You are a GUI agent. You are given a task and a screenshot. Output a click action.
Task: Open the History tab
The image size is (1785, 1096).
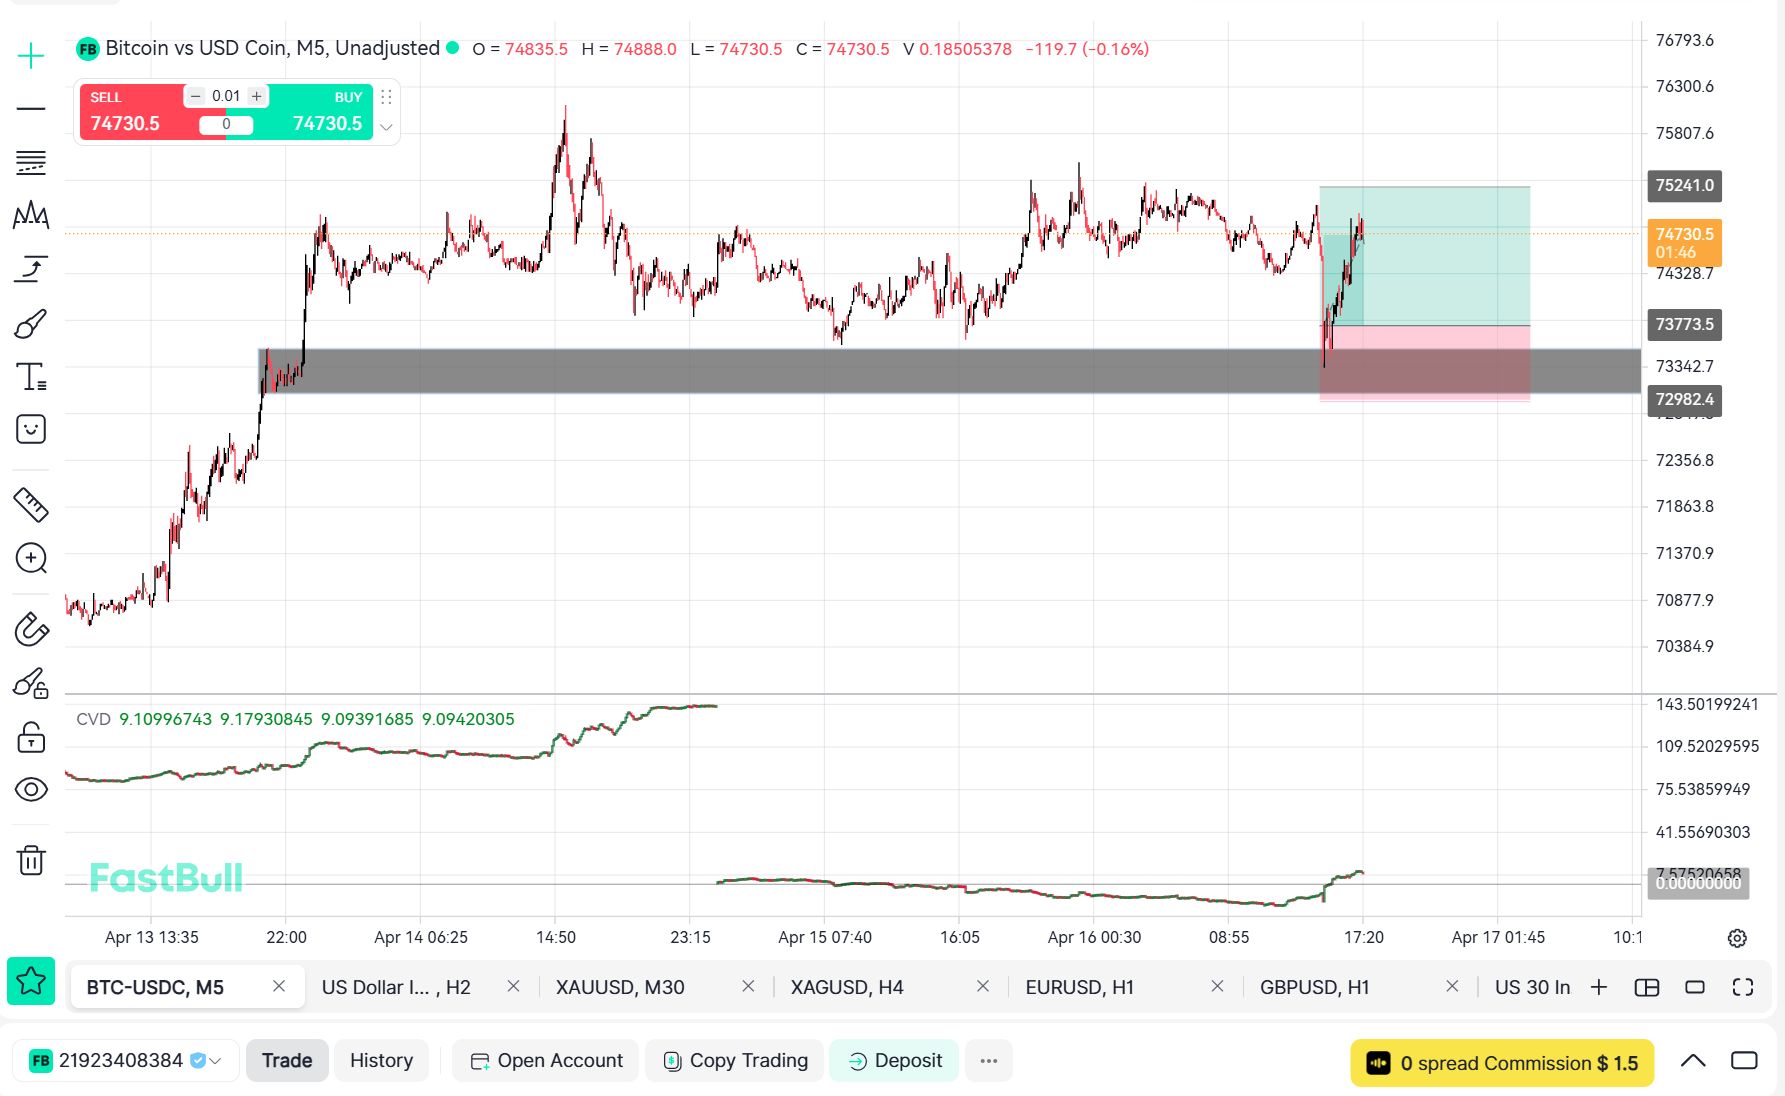[381, 1061]
